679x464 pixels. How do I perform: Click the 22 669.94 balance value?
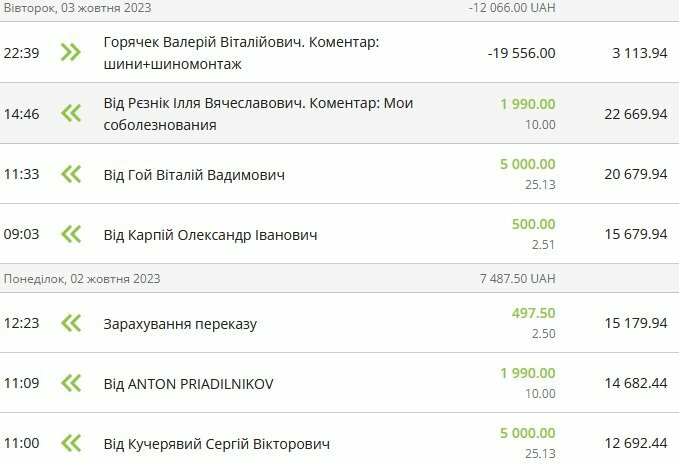pyautogui.click(x=635, y=114)
